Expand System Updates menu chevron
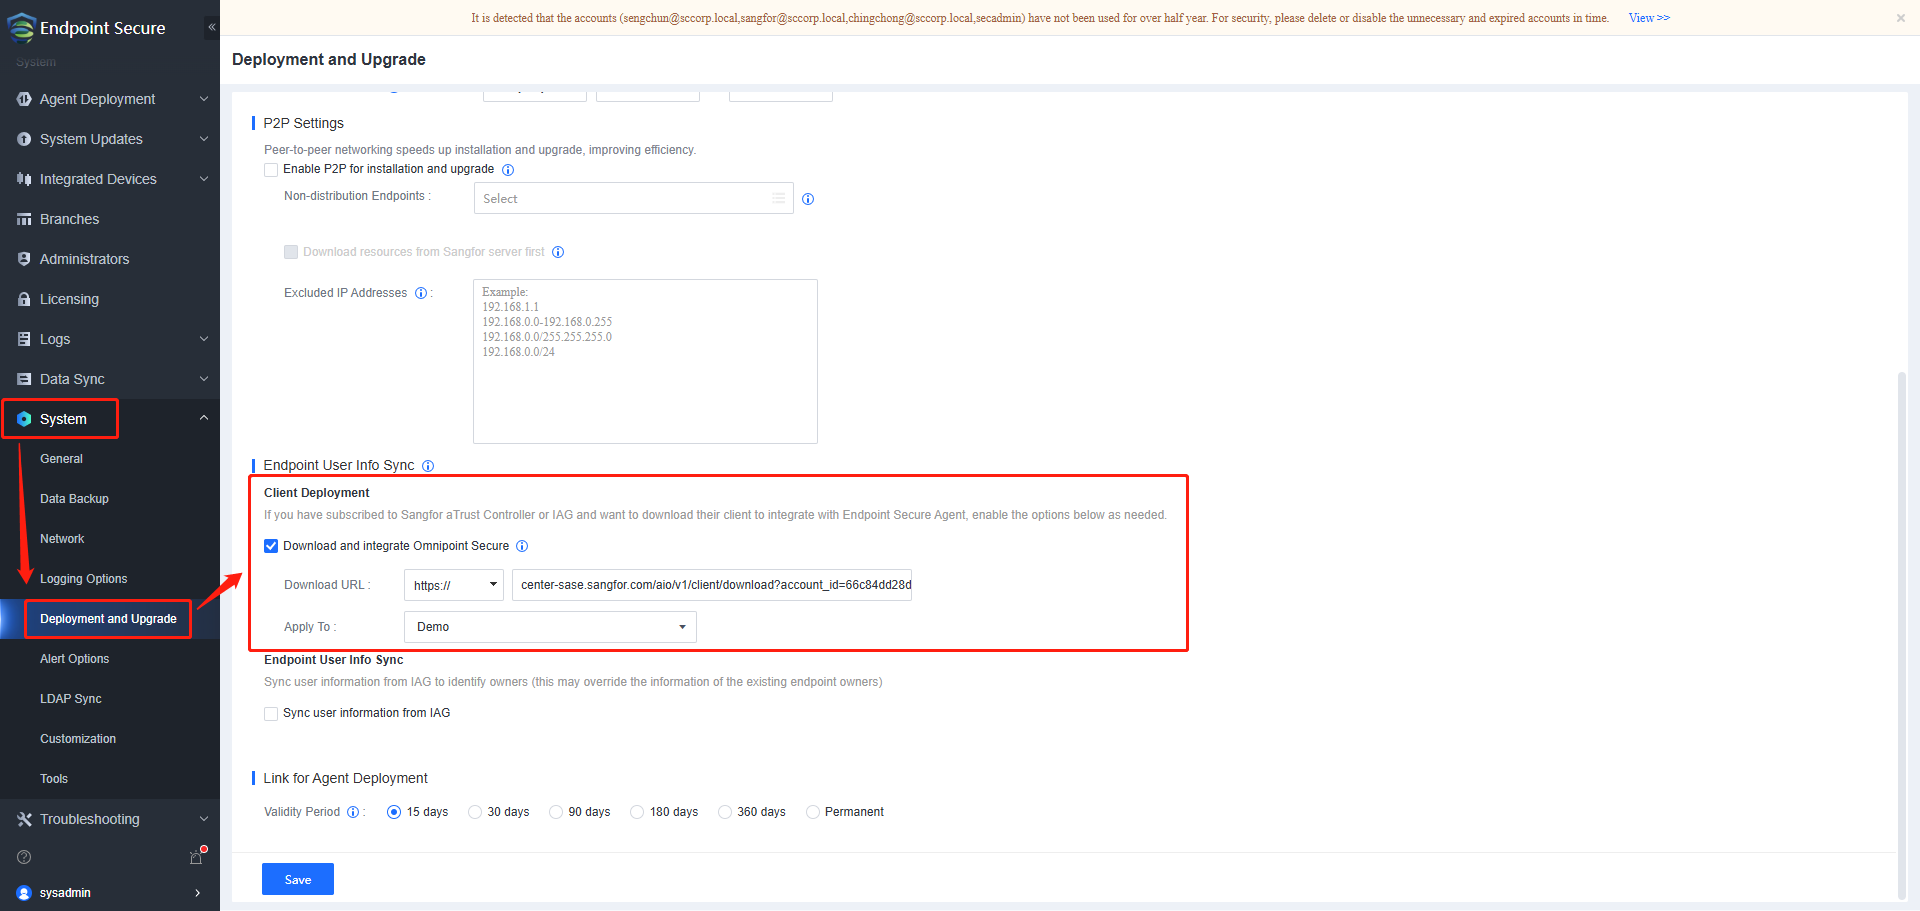 point(204,139)
